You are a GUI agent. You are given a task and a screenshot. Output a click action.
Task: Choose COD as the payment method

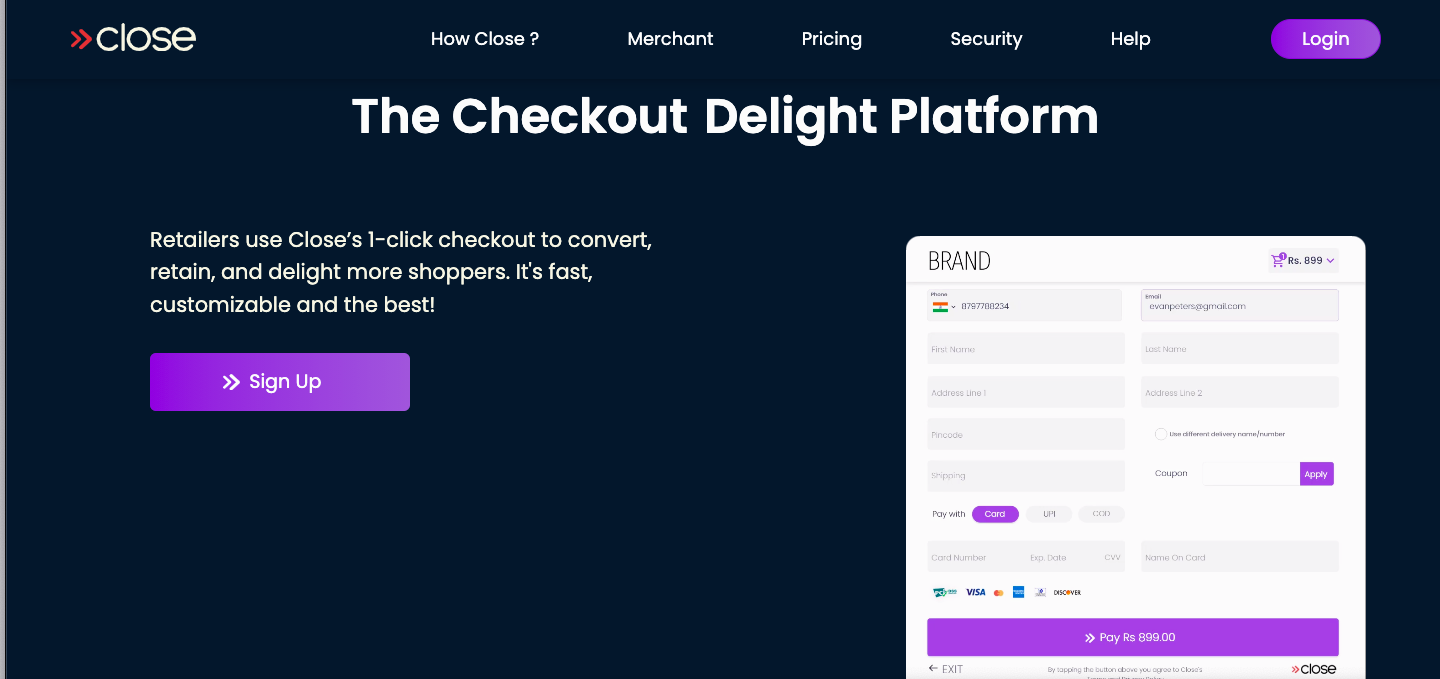[1101, 514]
